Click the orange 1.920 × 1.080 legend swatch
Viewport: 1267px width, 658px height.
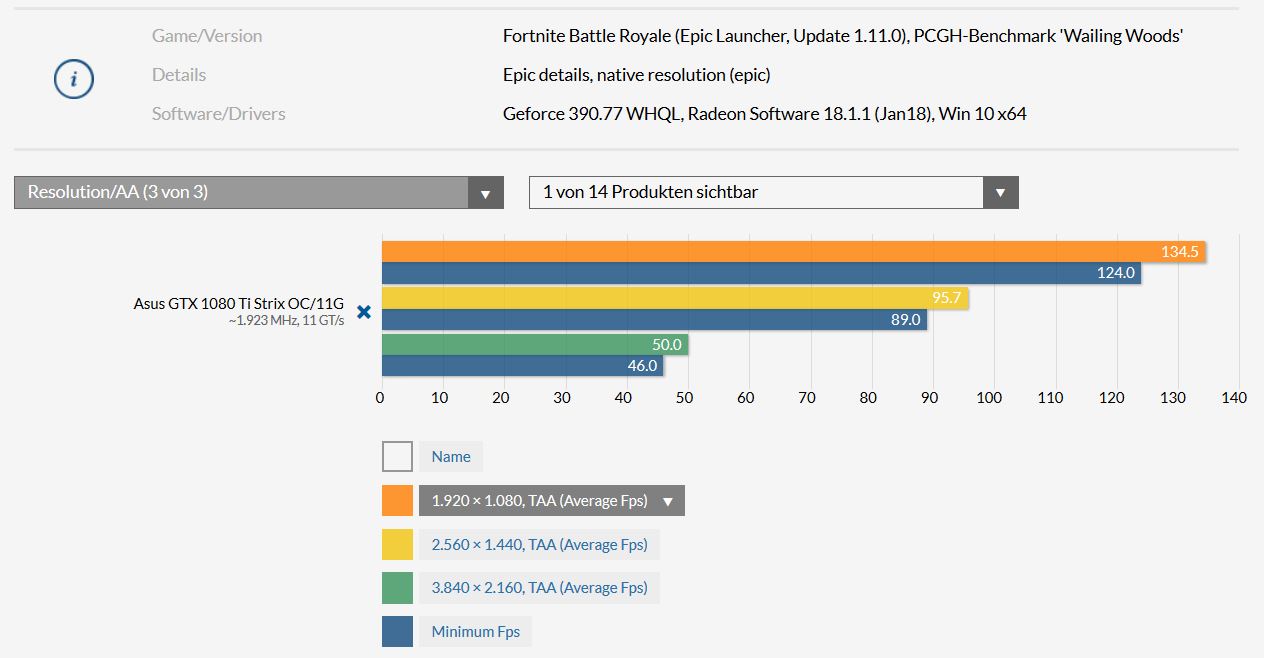pyautogui.click(x=397, y=500)
